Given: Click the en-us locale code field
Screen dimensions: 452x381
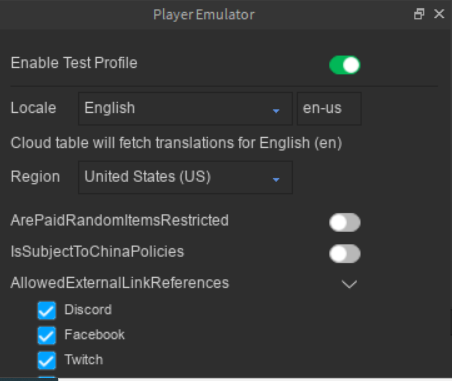Looking at the screenshot, I should pyautogui.click(x=329, y=109).
